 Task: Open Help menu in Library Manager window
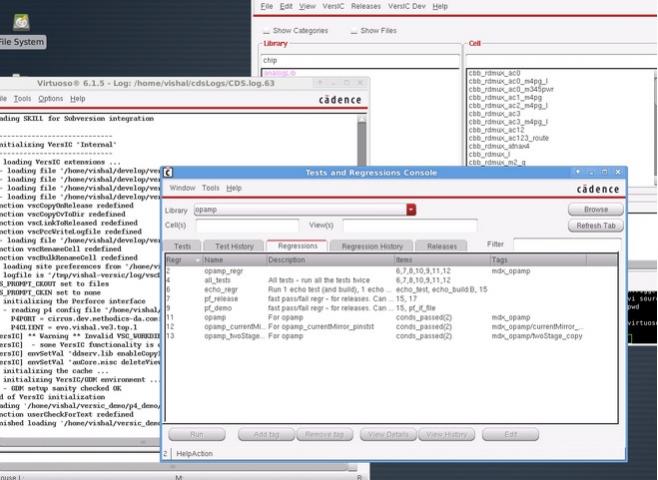[440, 6]
